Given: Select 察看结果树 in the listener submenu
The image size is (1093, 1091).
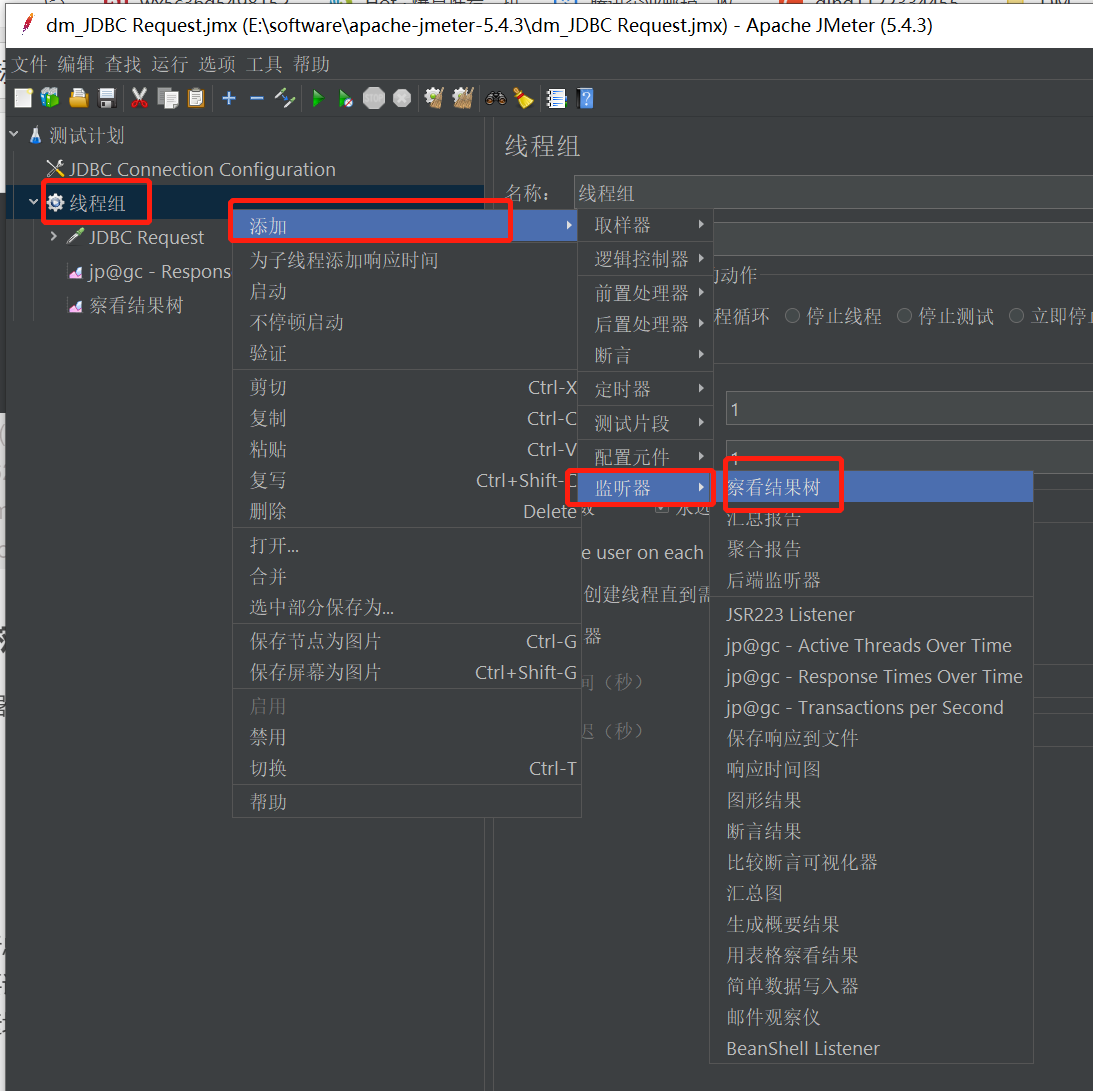Looking at the screenshot, I should [x=871, y=487].
